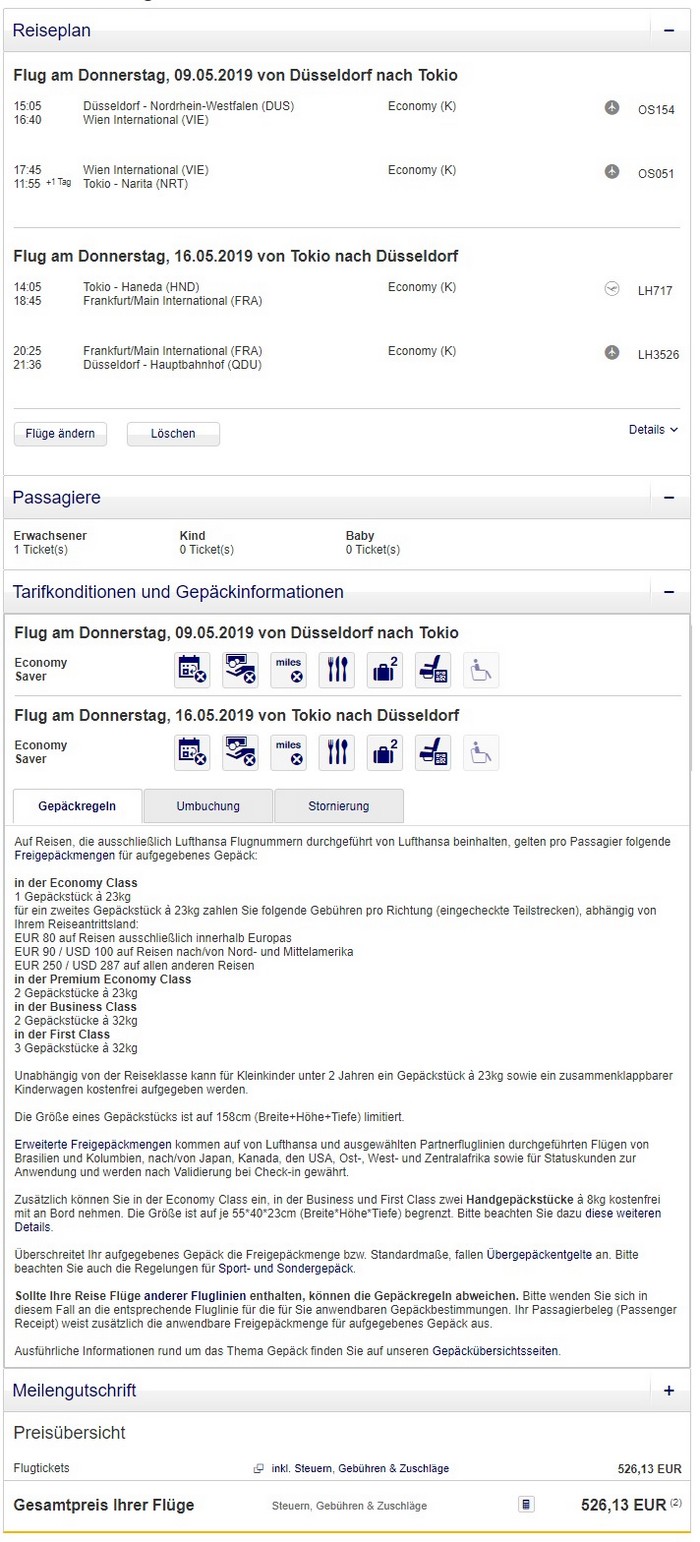The height and width of the screenshot is (1542, 700).
Task: Click the popup window icon before inkl. Steuern
Action: [x=259, y=1469]
